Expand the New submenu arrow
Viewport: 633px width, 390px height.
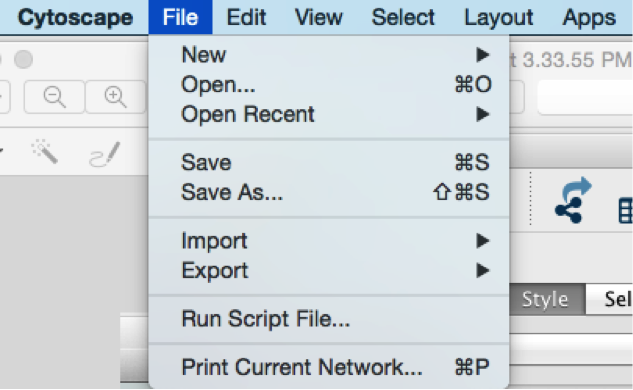[x=482, y=55]
